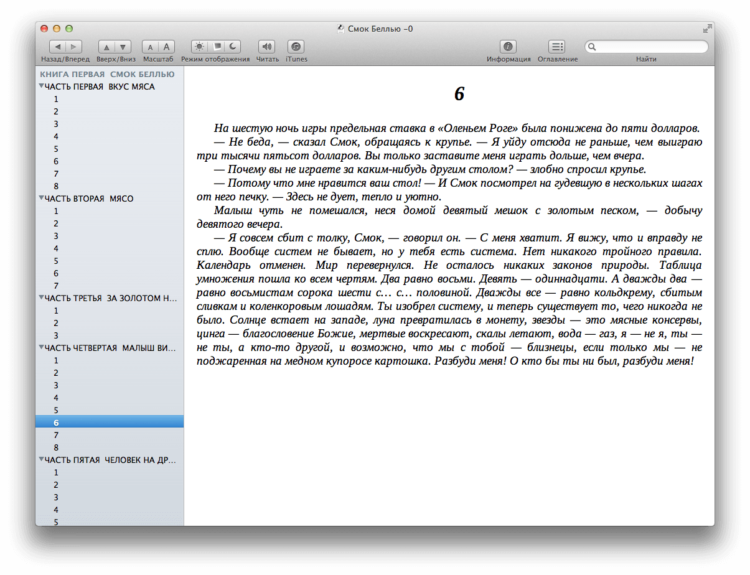Open chapter 2 of ЧАСТЬ ПЯТАЯ
Screen dimensions: 750x575
click(x=56, y=485)
